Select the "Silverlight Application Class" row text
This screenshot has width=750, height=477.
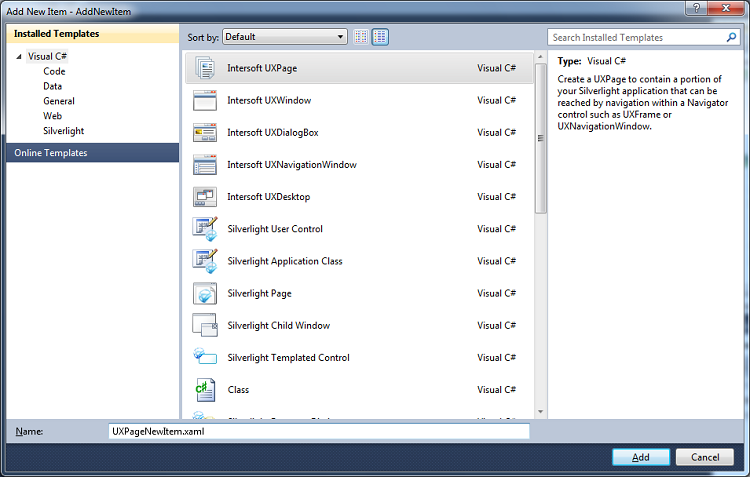285,261
